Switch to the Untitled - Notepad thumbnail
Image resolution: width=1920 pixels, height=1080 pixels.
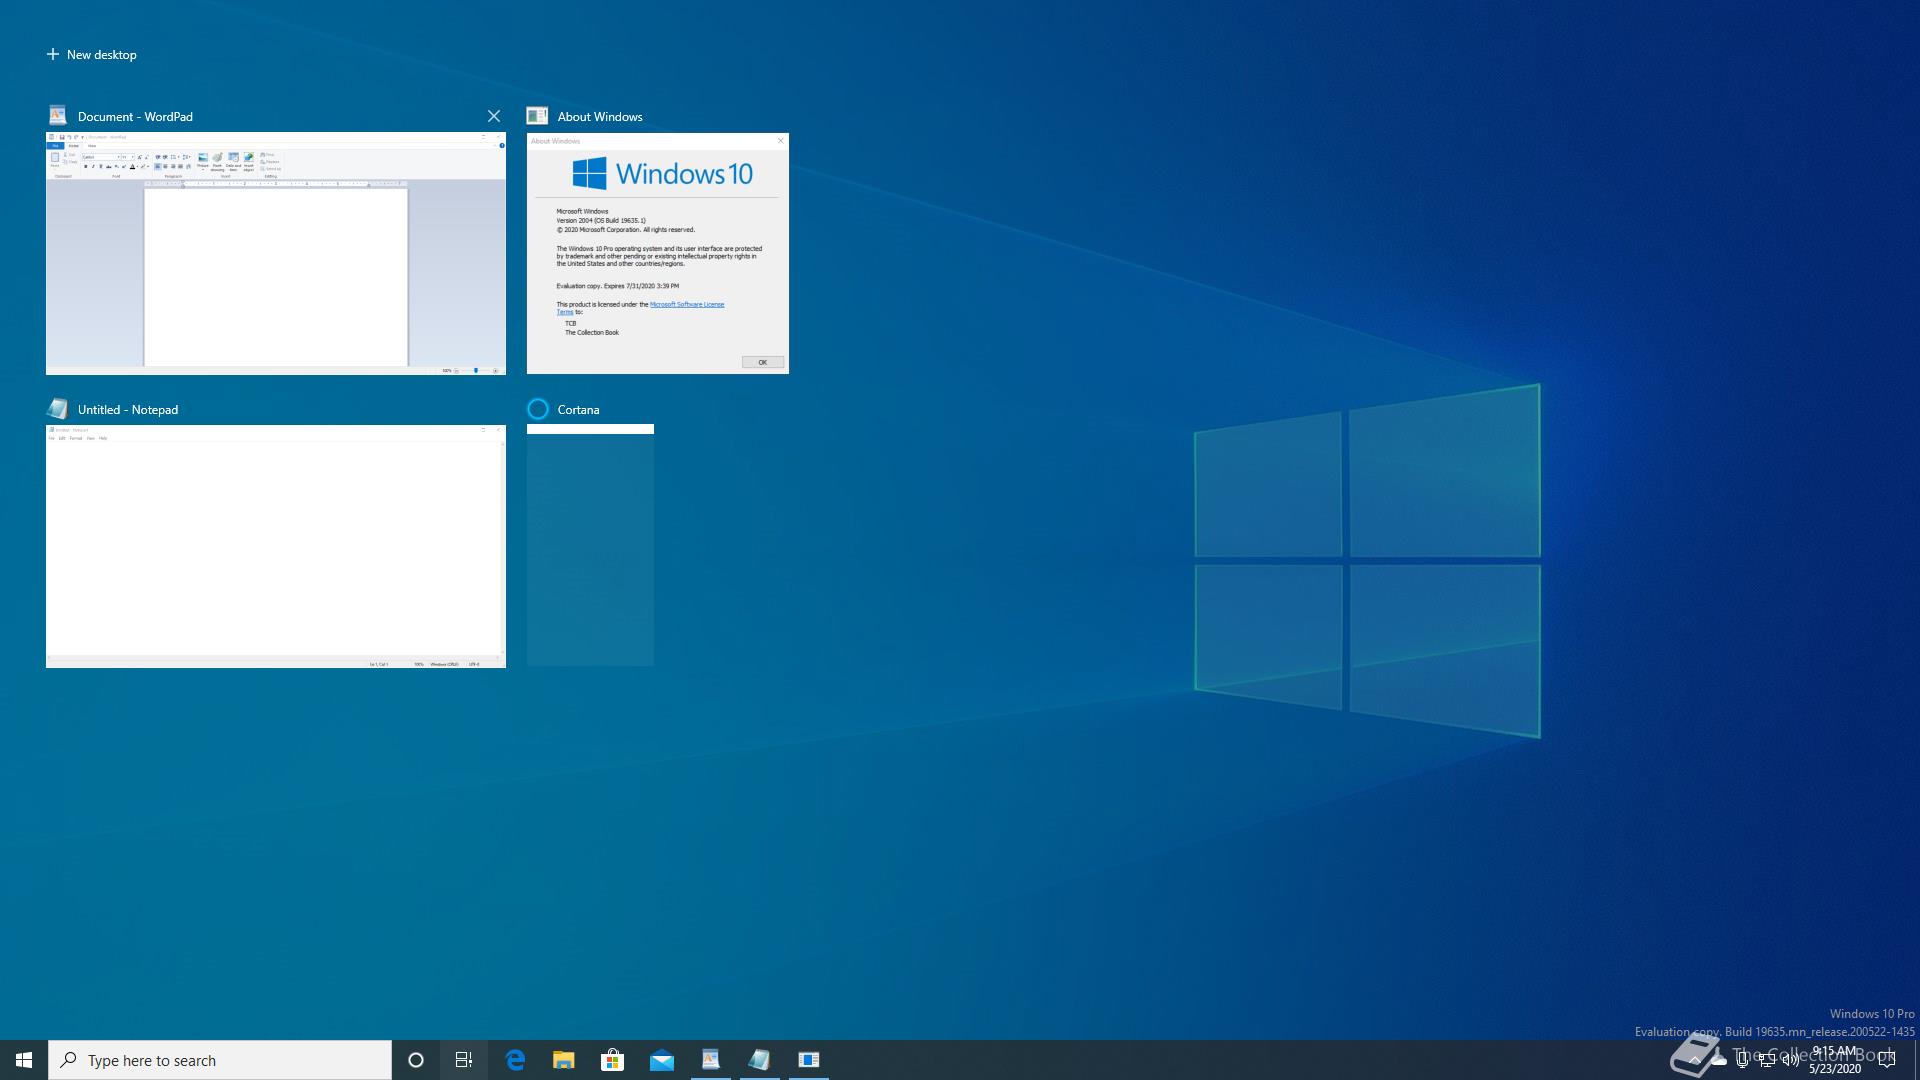tap(276, 546)
